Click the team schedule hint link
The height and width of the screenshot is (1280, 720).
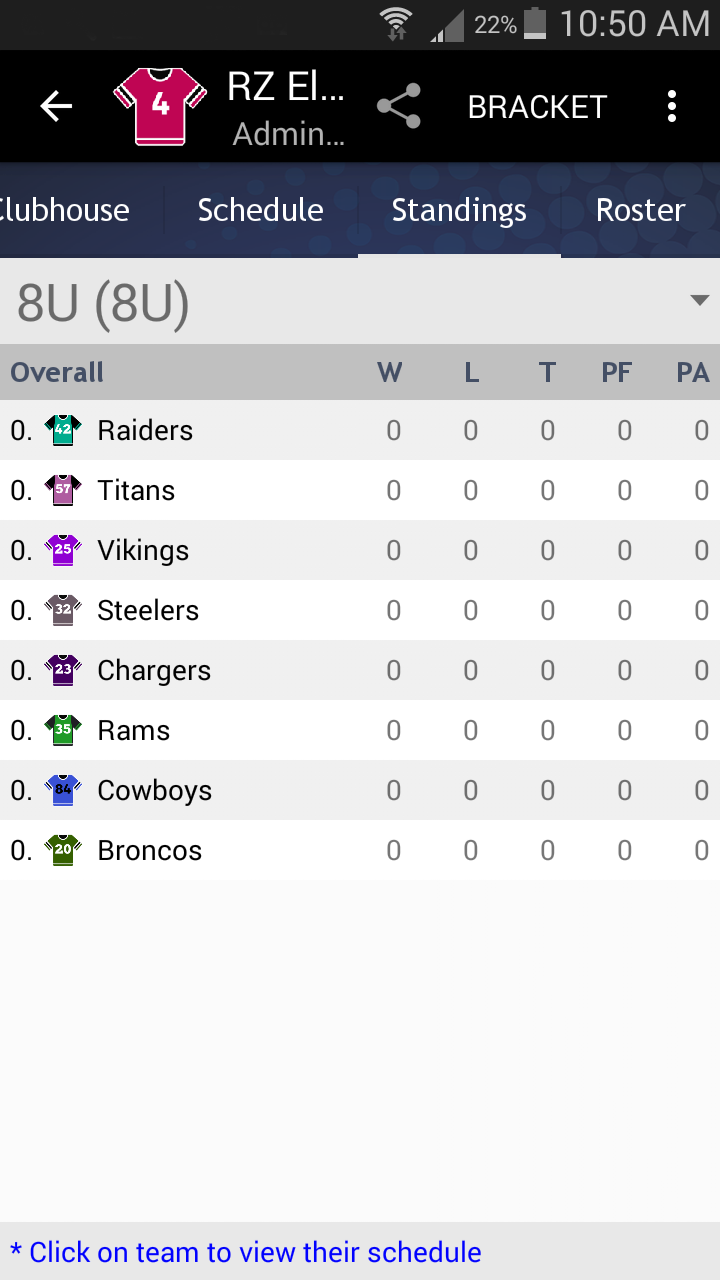246,1252
